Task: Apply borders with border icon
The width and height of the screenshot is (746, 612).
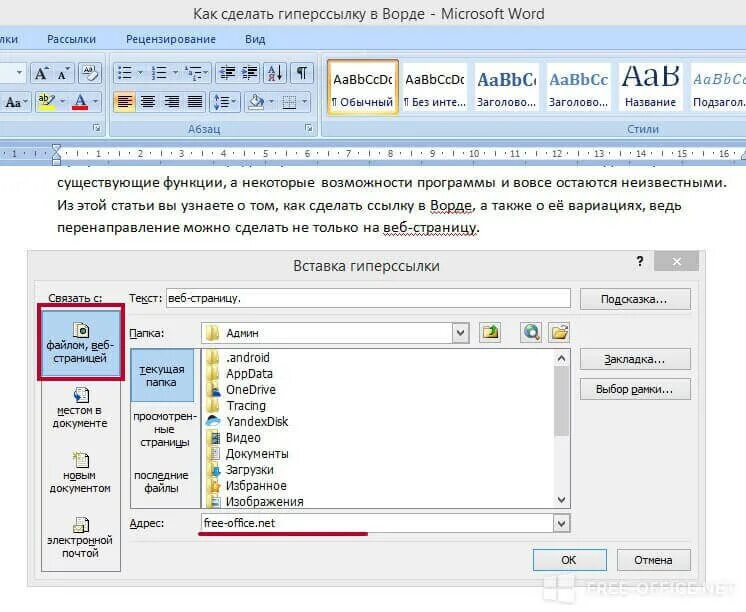Action: [x=289, y=101]
